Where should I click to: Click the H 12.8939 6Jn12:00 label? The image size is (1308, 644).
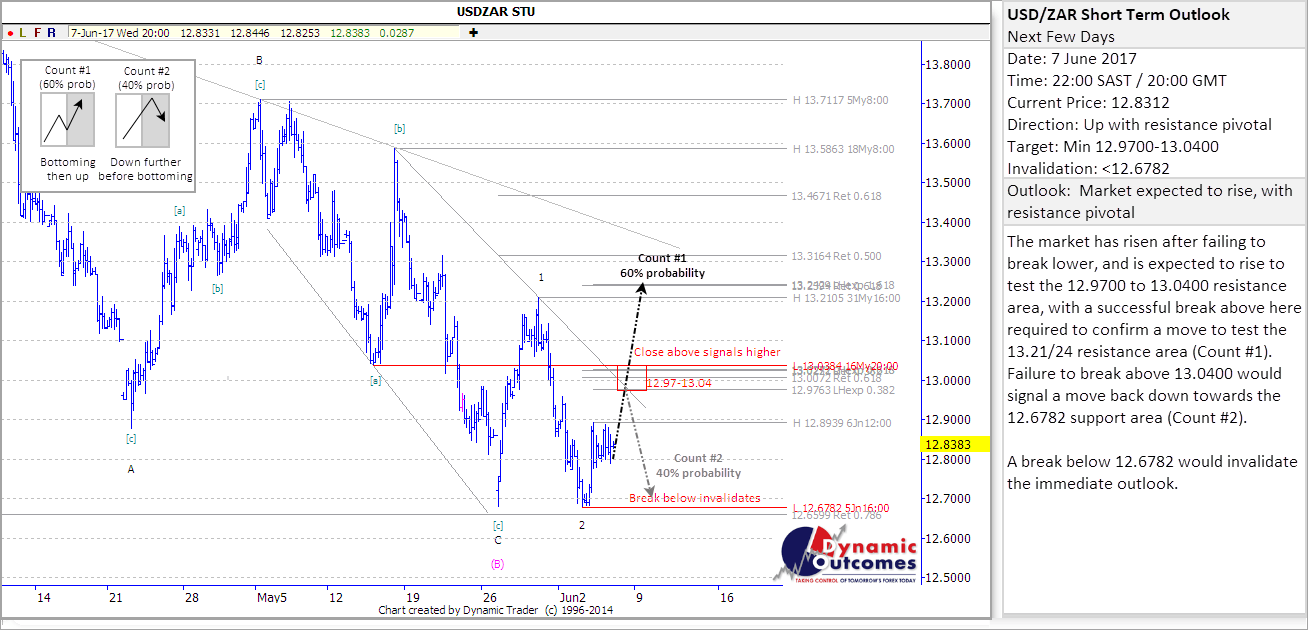(x=843, y=423)
